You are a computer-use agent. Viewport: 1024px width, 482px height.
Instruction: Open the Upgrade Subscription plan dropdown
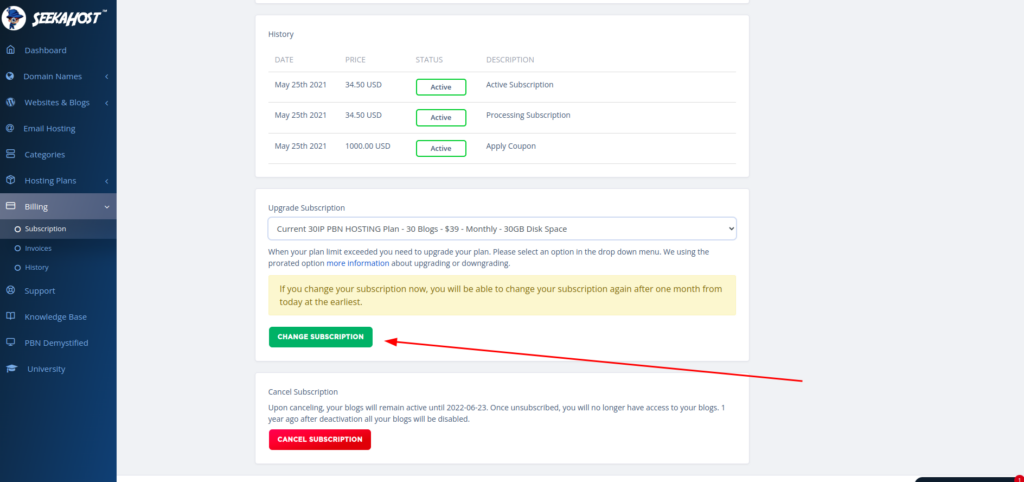coord(502,229)
